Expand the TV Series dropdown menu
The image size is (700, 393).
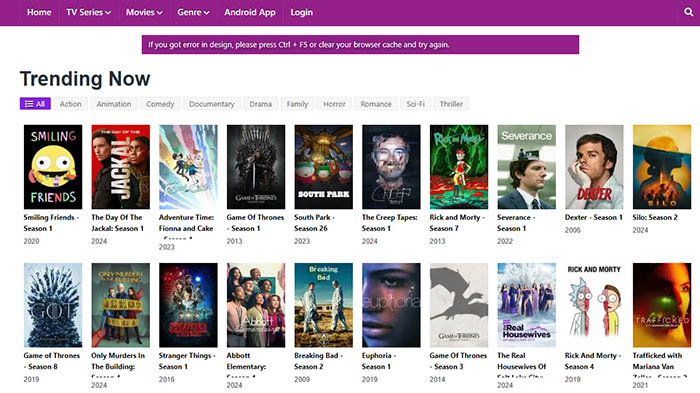pos(88,13)
